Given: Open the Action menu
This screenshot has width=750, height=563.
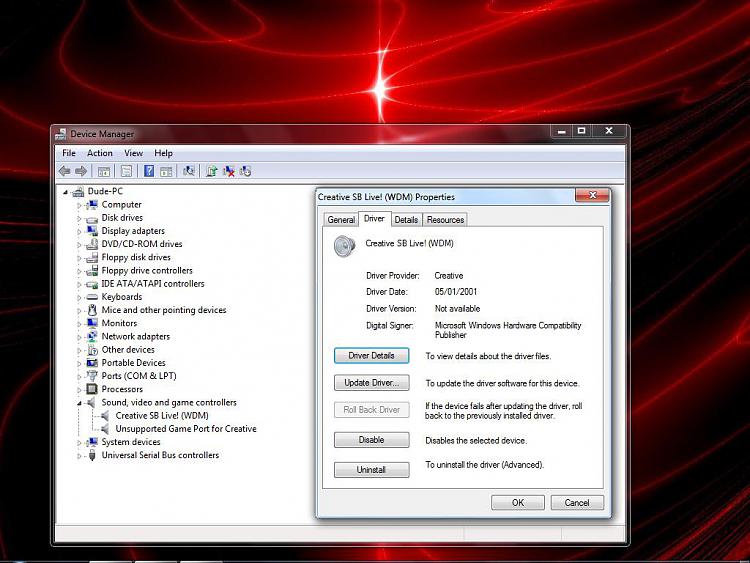Looking at the screenshot, I should click(99, 153).
